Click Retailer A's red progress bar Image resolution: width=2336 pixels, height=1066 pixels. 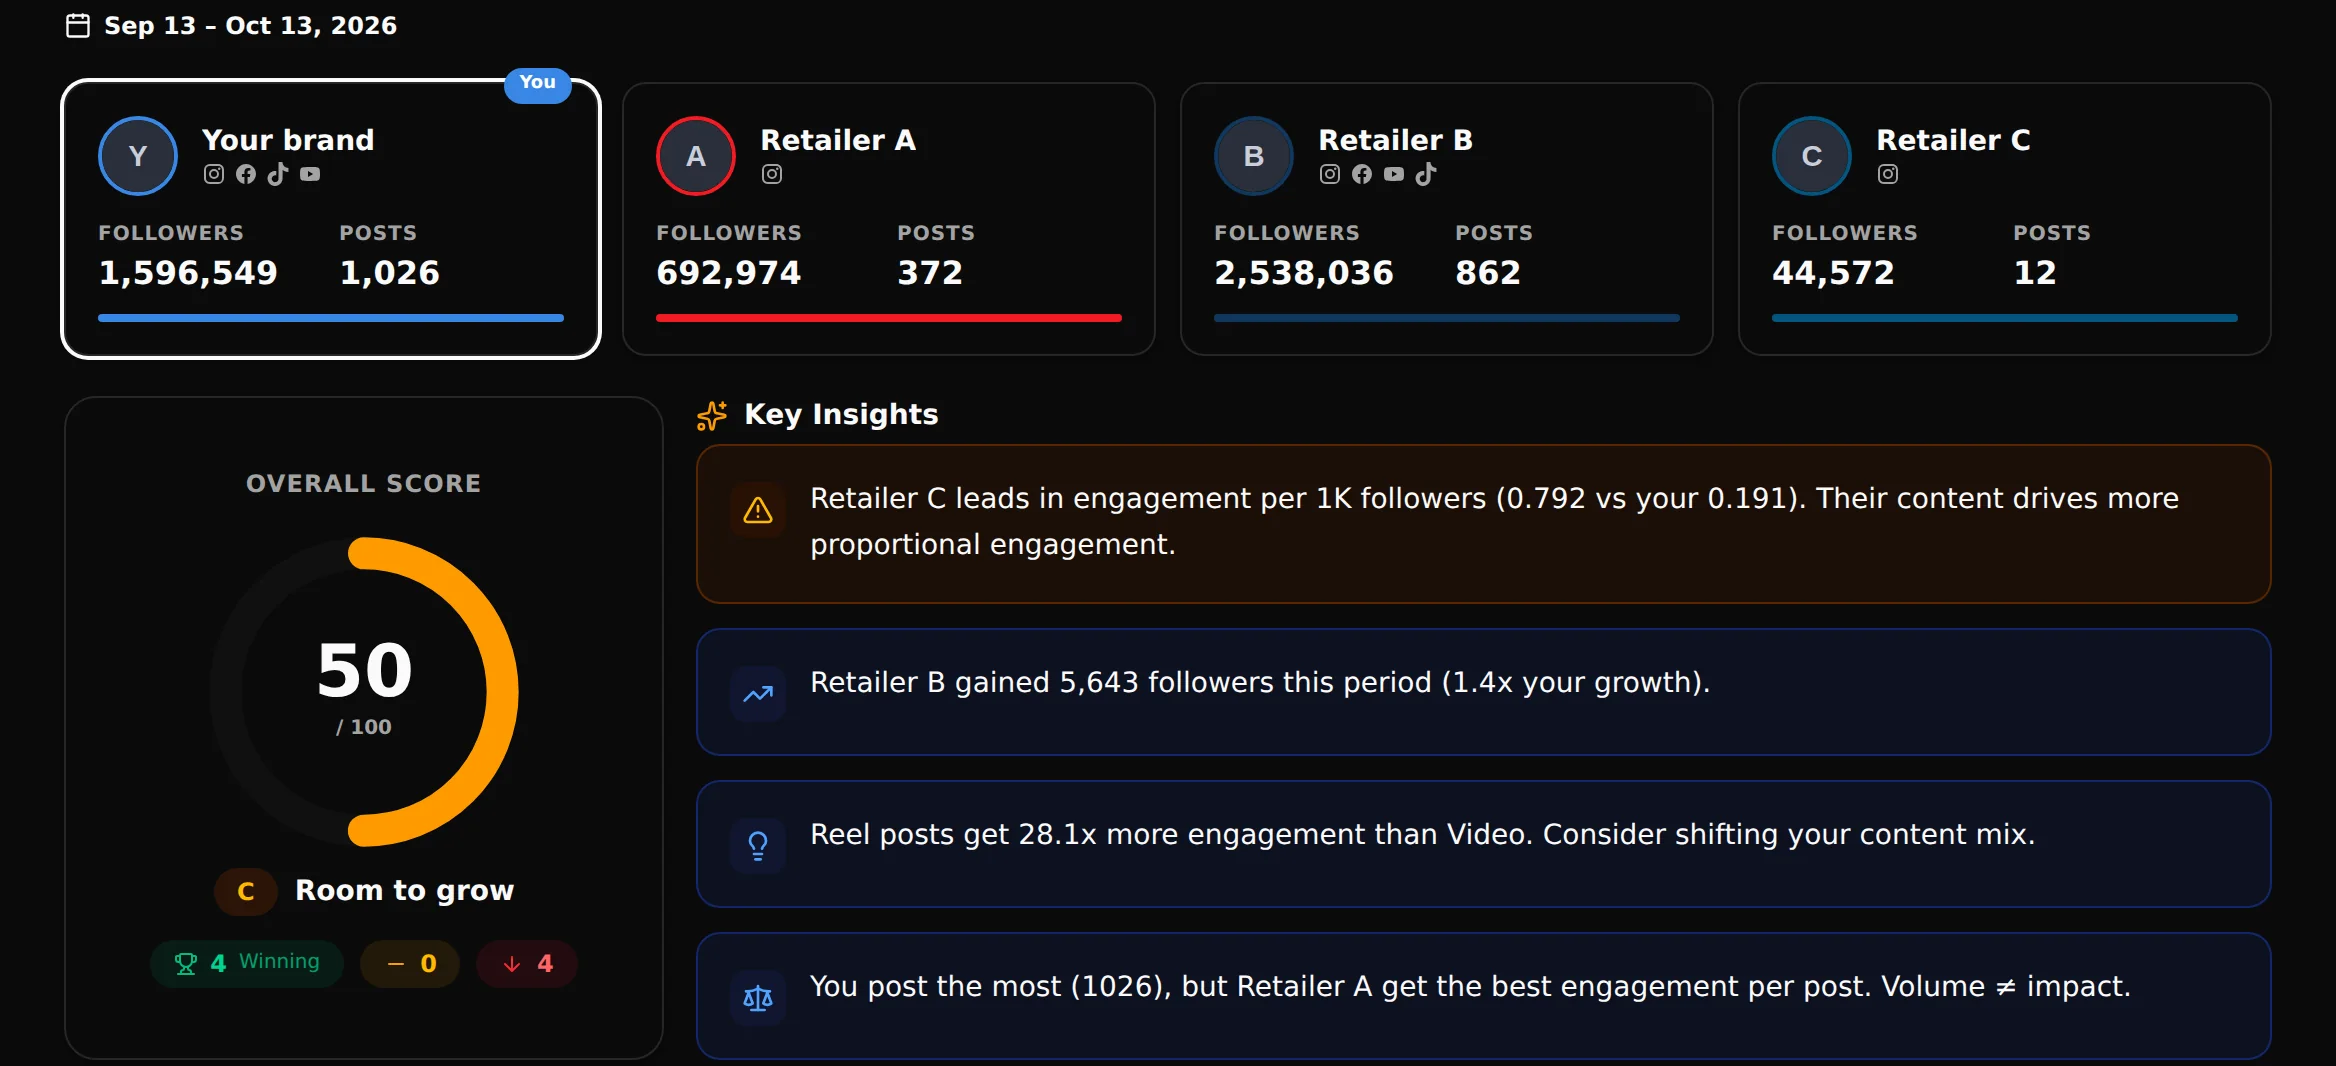tap(889, 318)
